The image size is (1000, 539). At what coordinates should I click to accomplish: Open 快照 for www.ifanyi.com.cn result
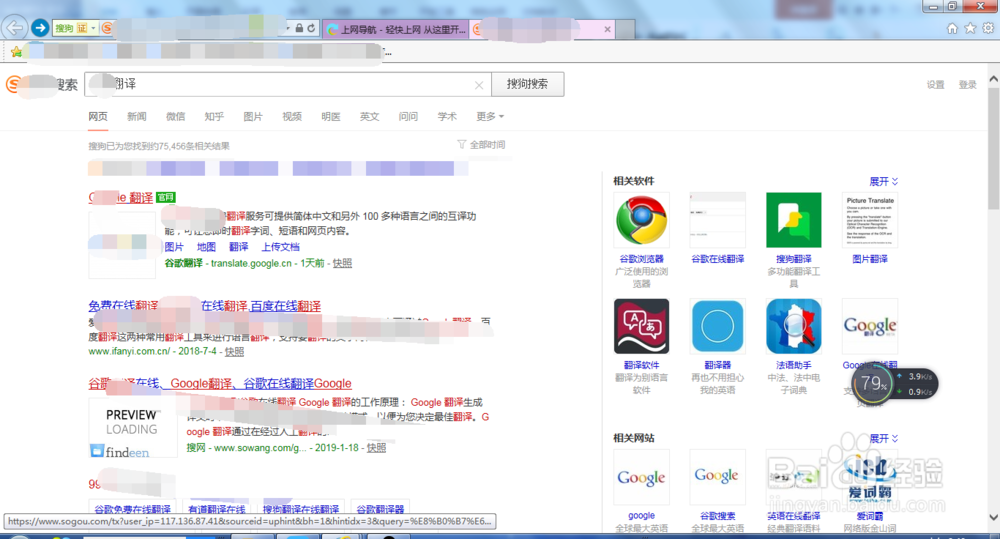(x=234, y=351)
